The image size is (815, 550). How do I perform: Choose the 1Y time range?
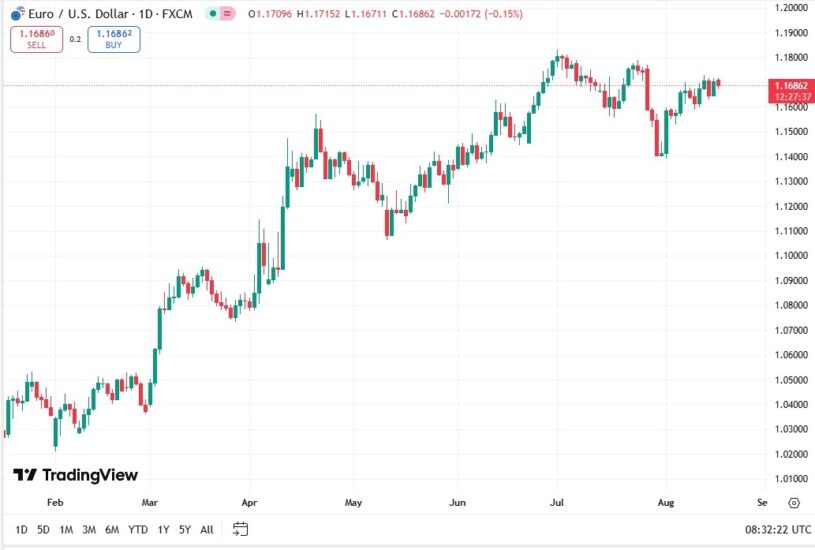(163, 529)
